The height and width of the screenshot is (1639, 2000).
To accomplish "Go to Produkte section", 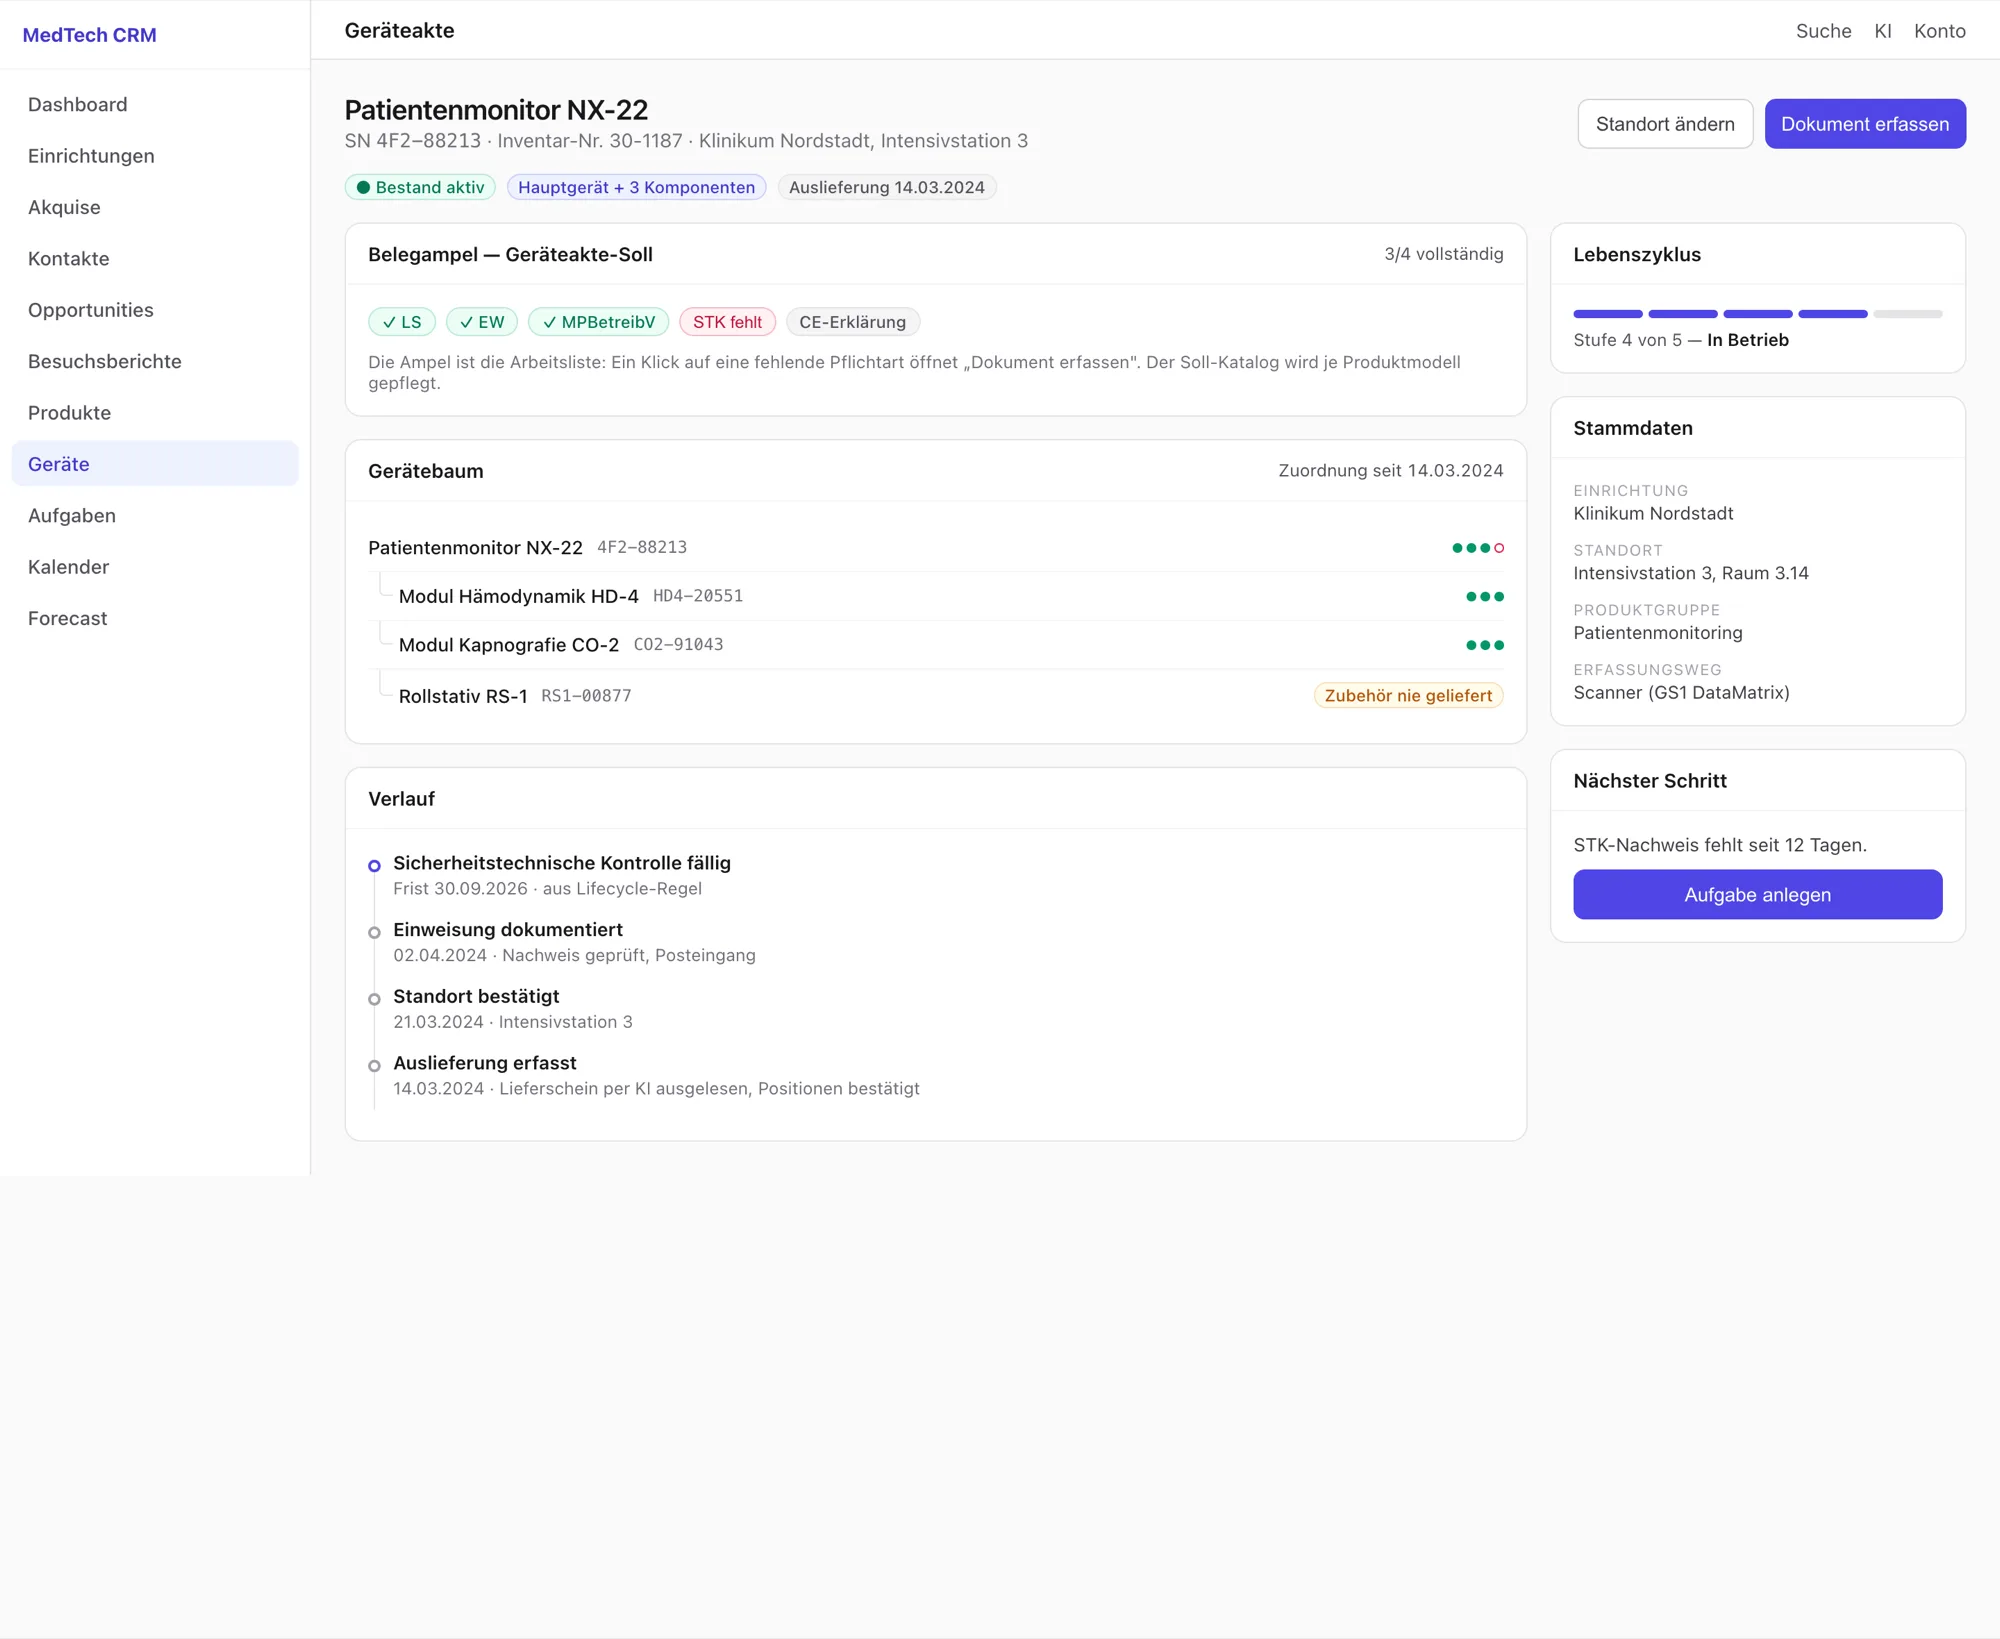I will (155, 413).
